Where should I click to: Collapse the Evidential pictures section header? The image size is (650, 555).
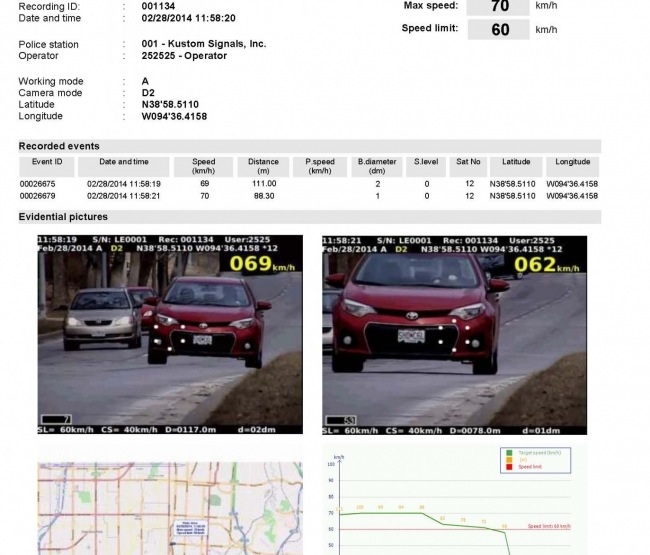tap(62, 217)
